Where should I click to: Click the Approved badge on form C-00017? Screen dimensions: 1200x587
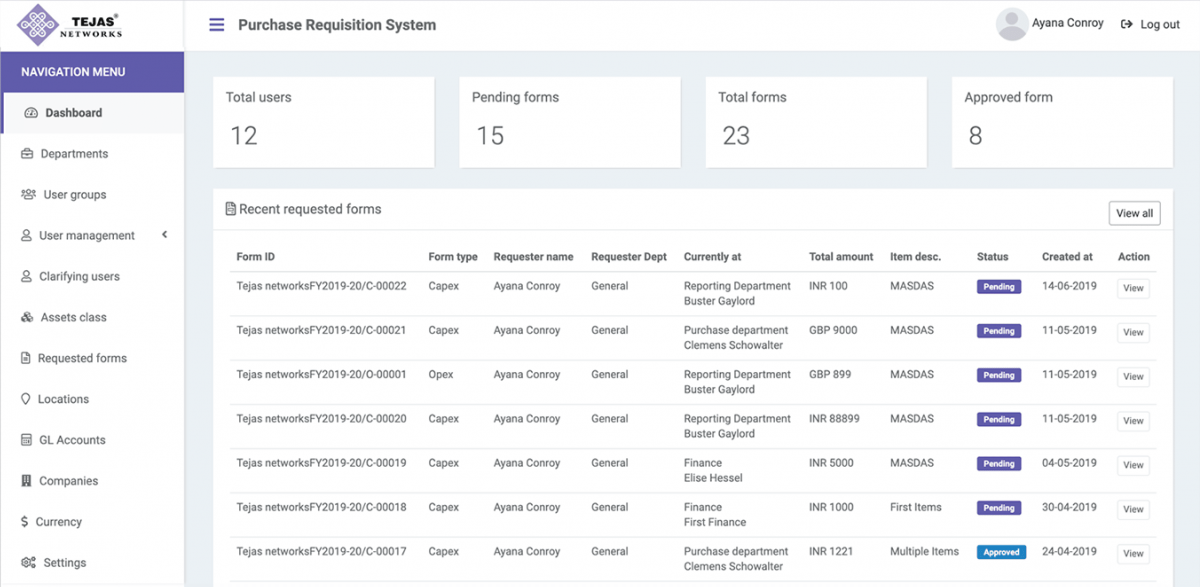[1001, 551]
